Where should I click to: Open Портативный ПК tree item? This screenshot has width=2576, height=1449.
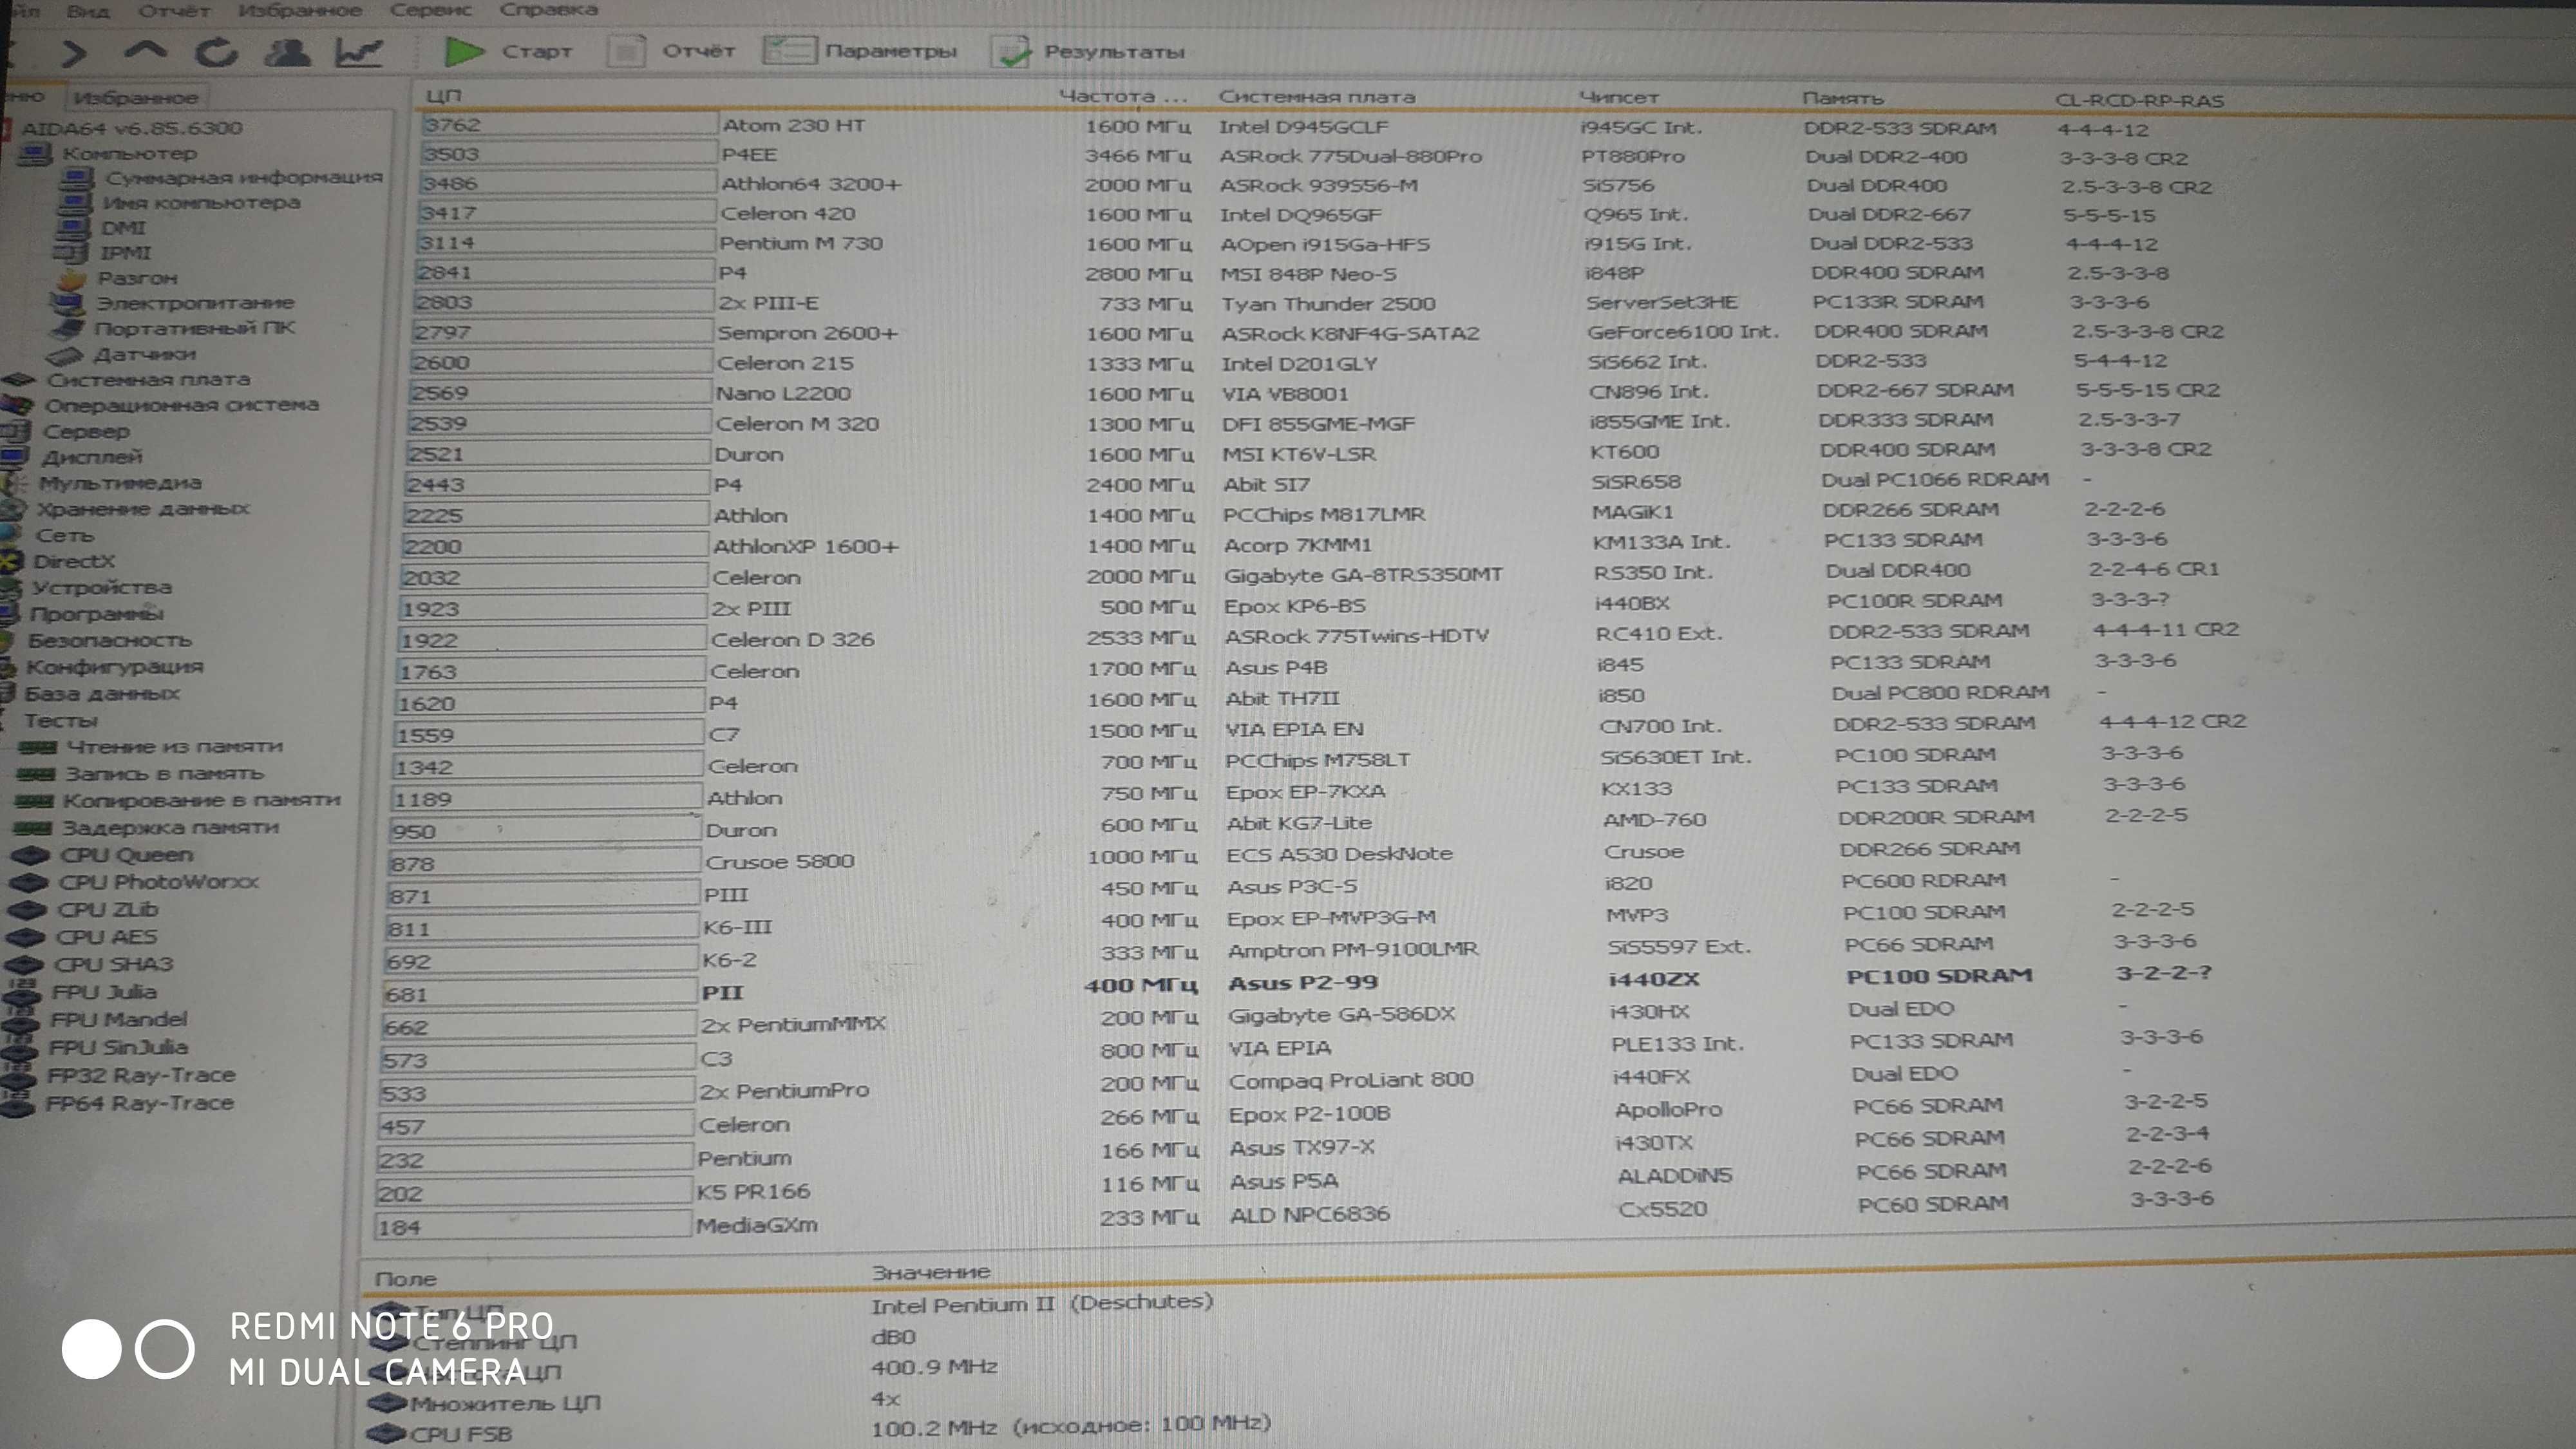[x=194, y=328]
